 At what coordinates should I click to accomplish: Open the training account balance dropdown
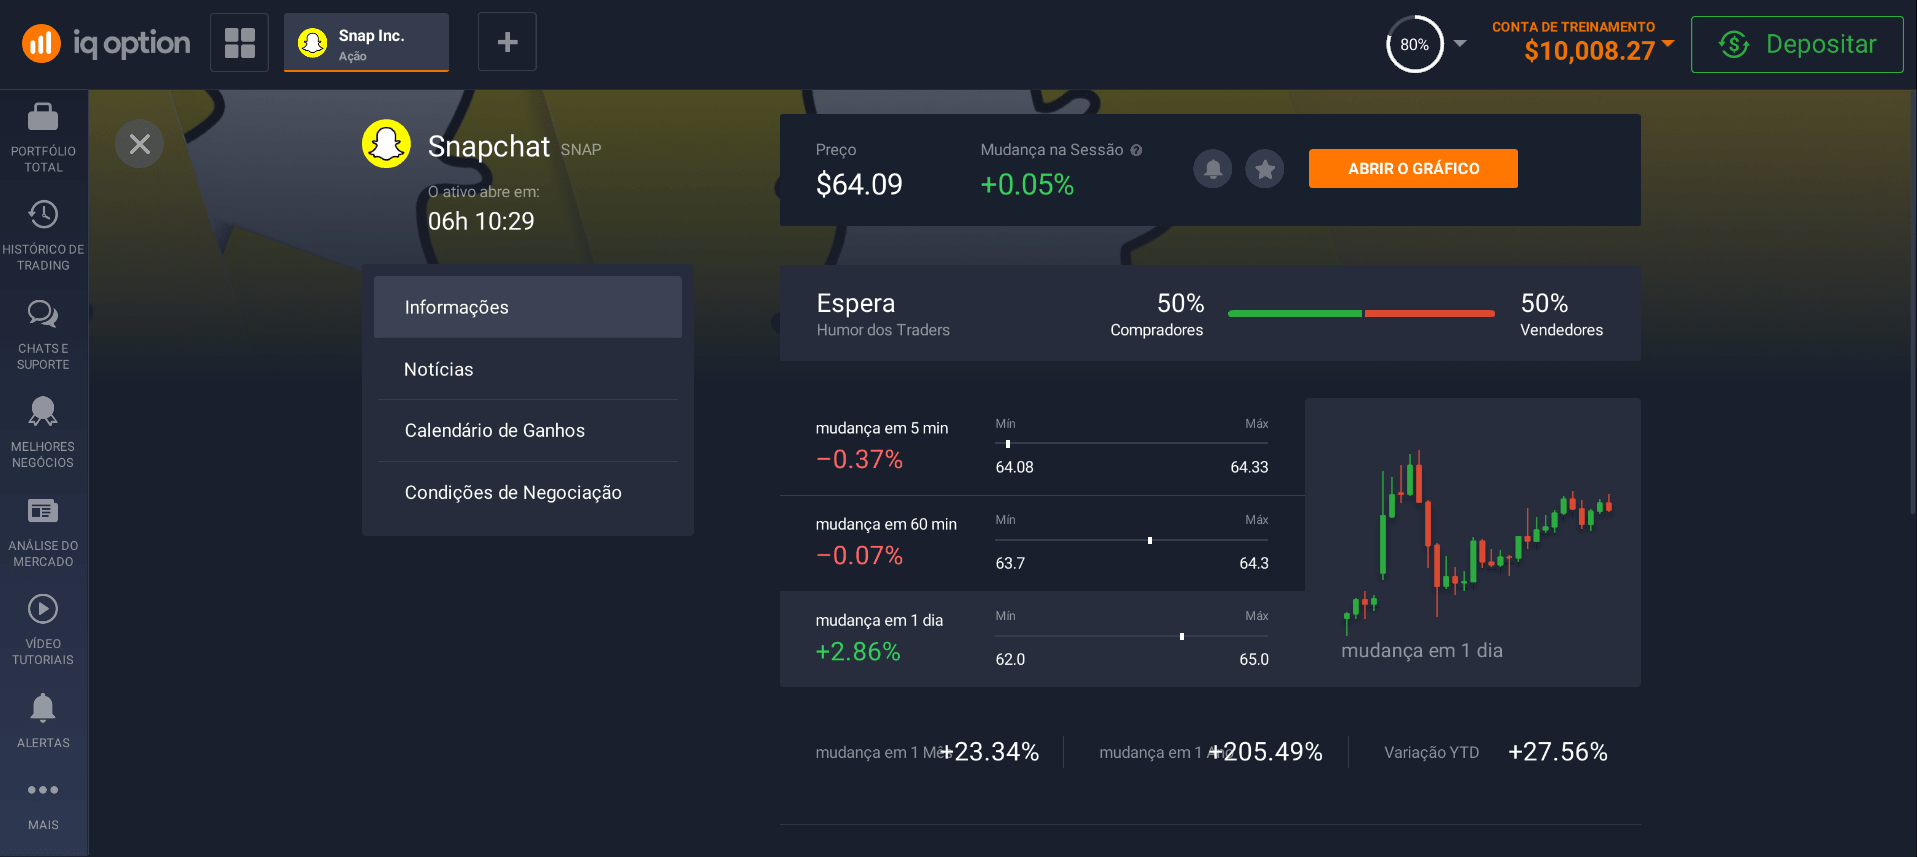tap(1583, 43)
